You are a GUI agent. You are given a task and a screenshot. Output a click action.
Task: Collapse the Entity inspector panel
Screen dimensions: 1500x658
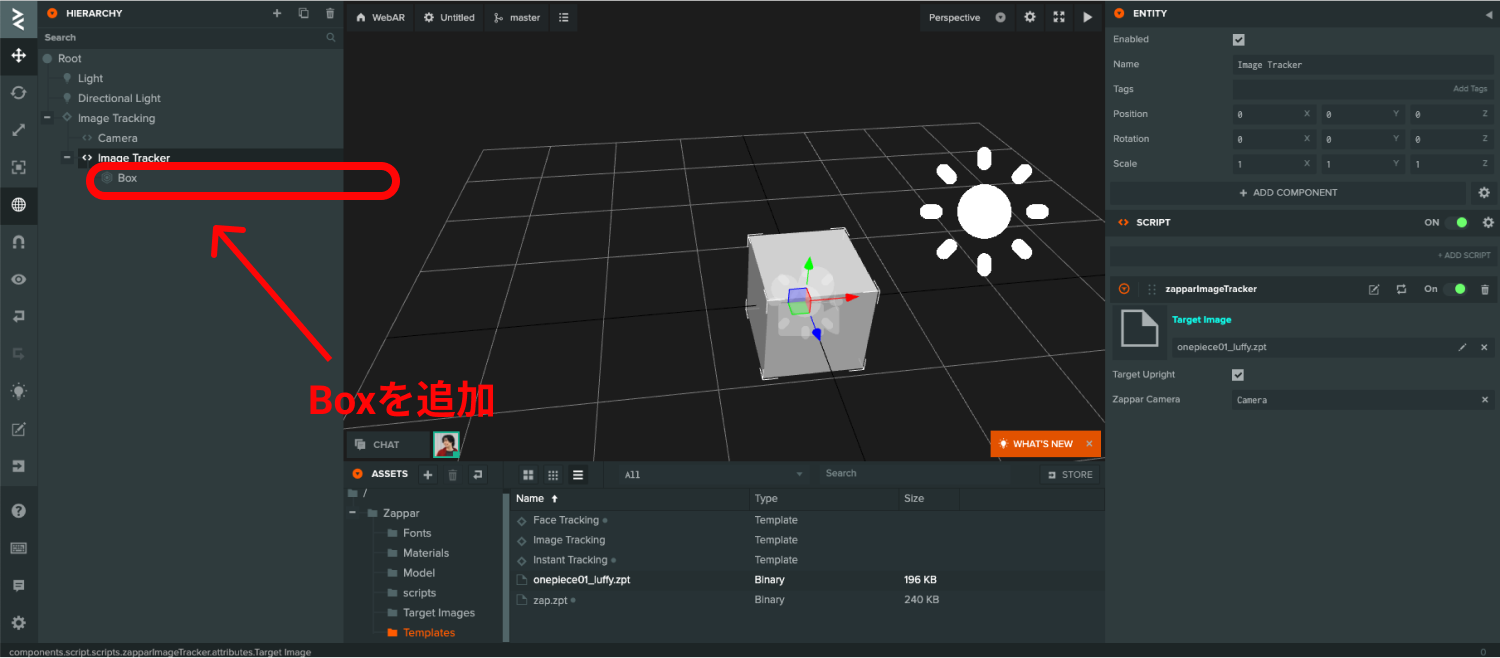(1119, 13)
